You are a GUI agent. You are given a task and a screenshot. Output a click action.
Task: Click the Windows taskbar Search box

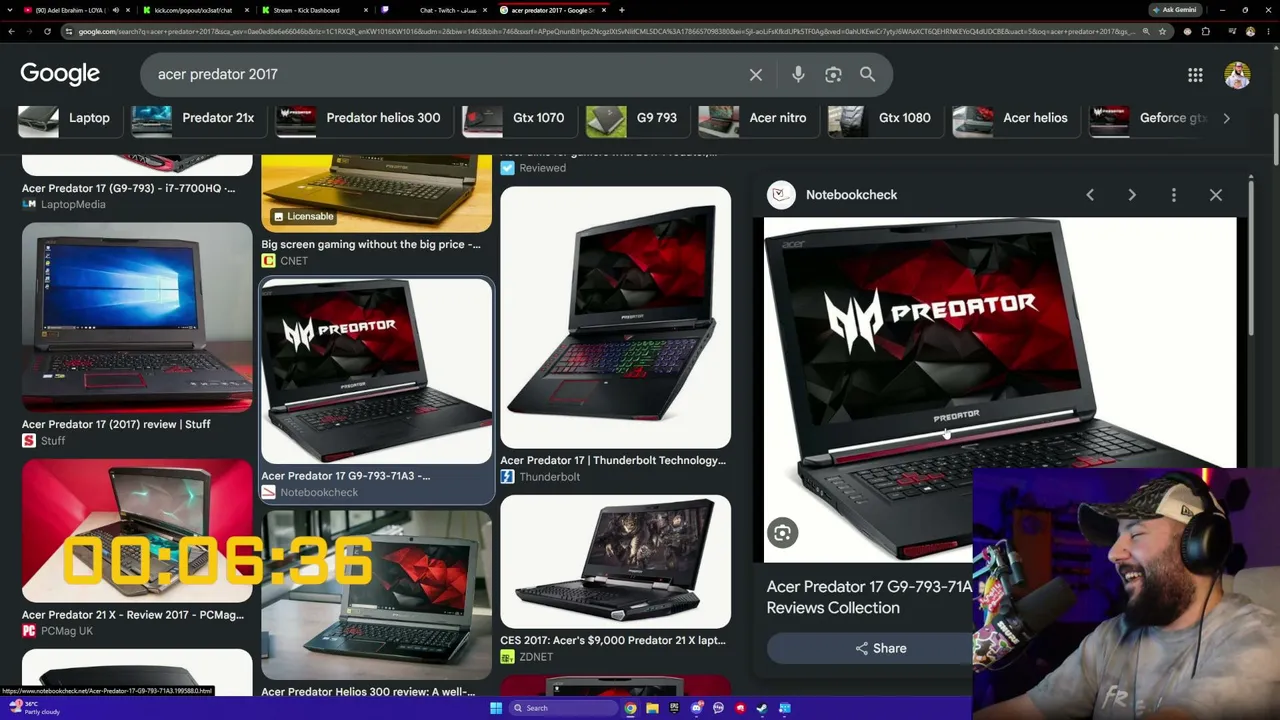(563, 708)
